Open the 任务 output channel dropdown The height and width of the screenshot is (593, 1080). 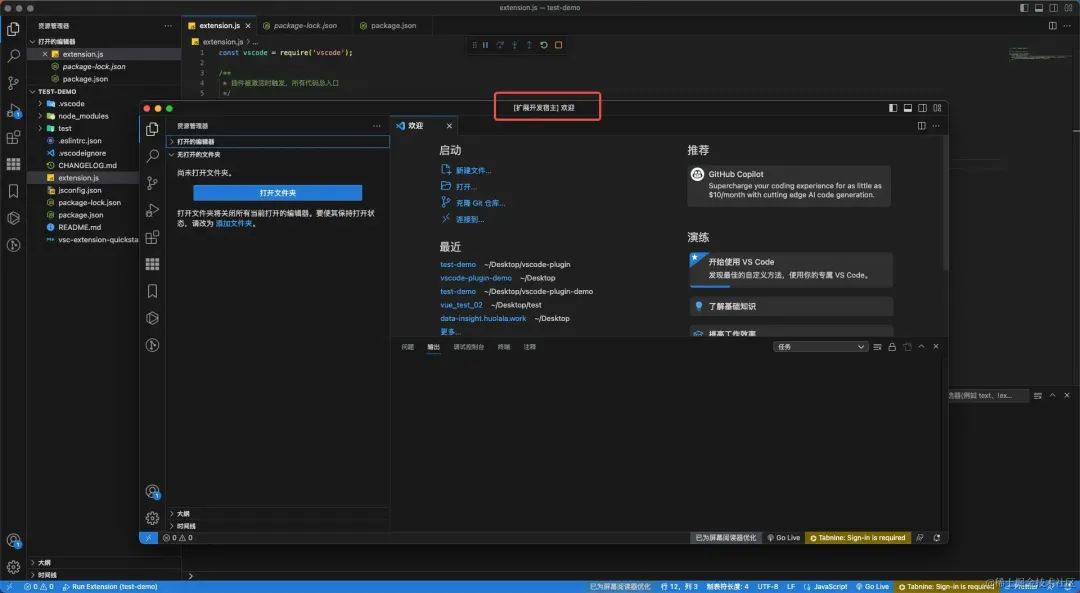820,347
